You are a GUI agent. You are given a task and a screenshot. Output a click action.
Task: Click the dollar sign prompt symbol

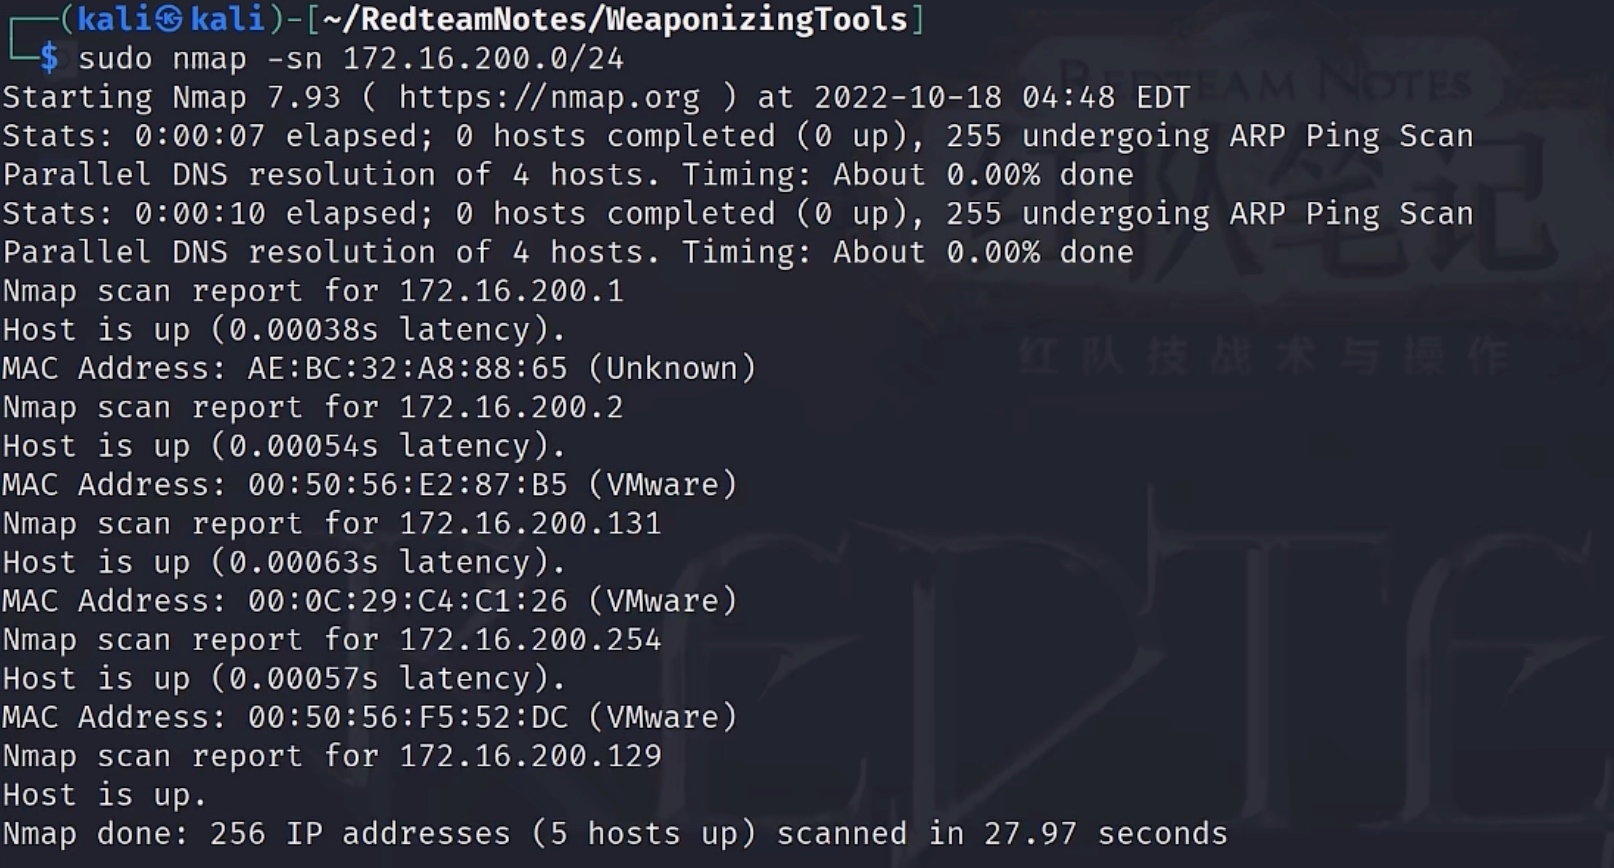click(x=49, y=58)
